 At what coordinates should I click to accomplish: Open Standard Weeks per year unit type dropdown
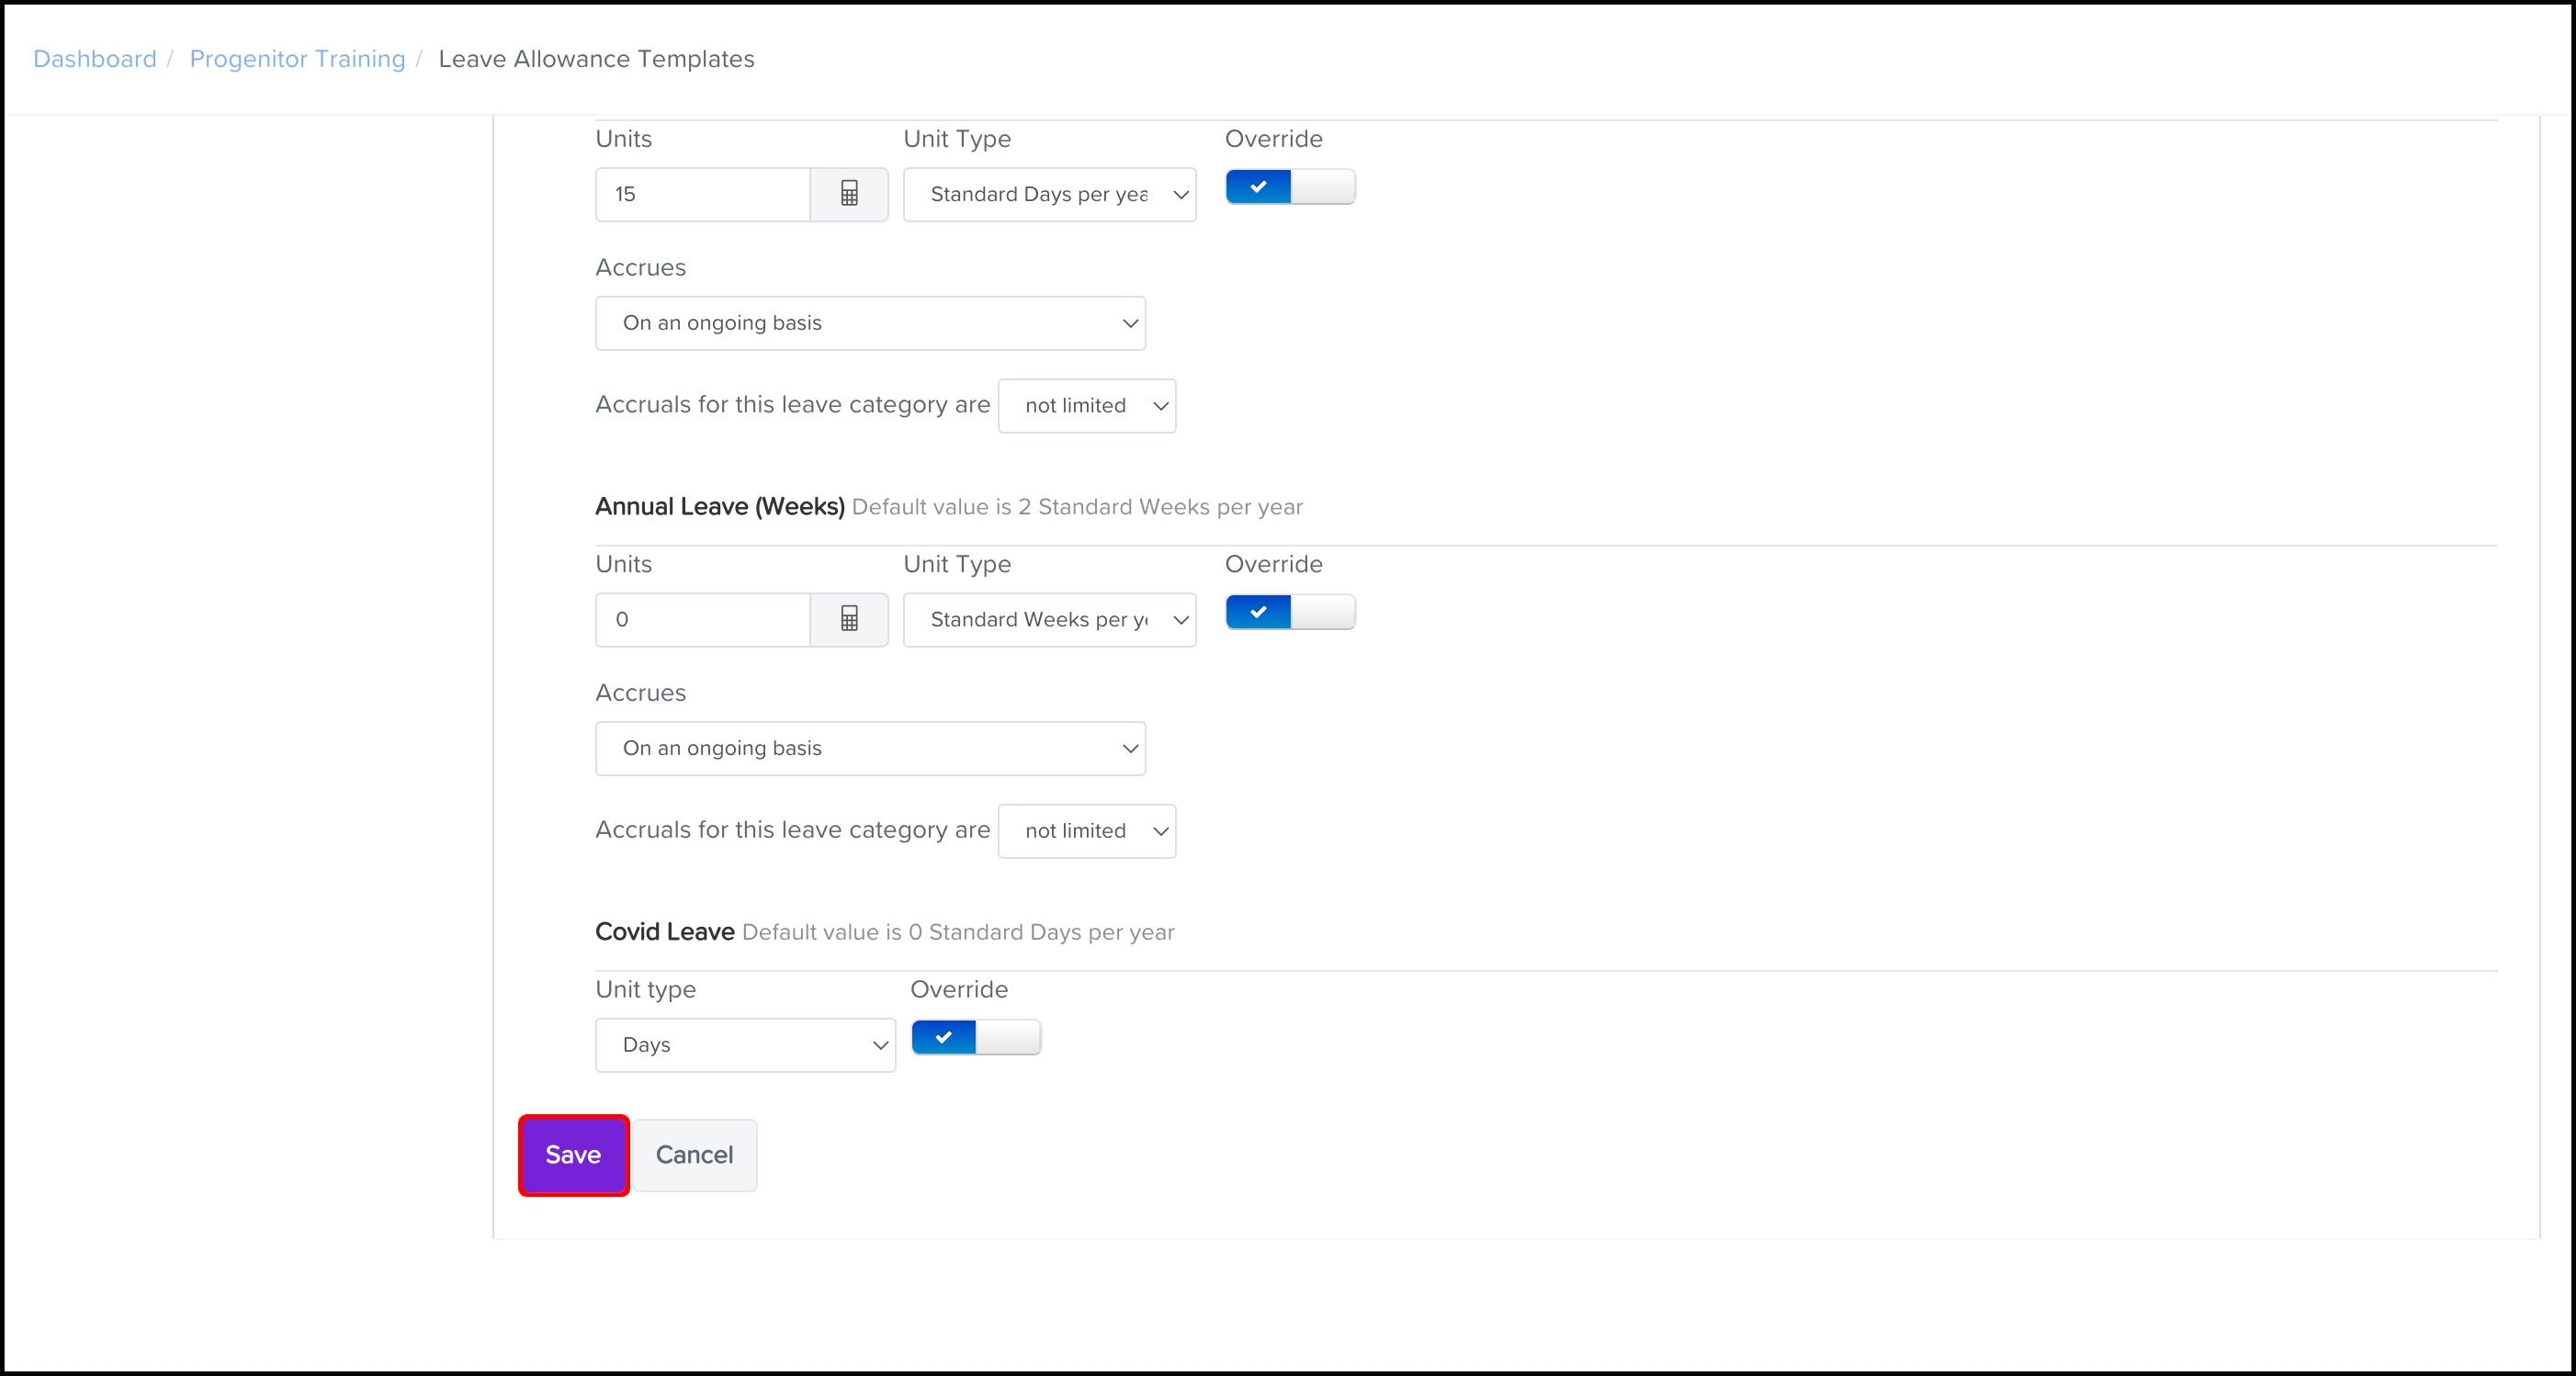click(1049, 619)
